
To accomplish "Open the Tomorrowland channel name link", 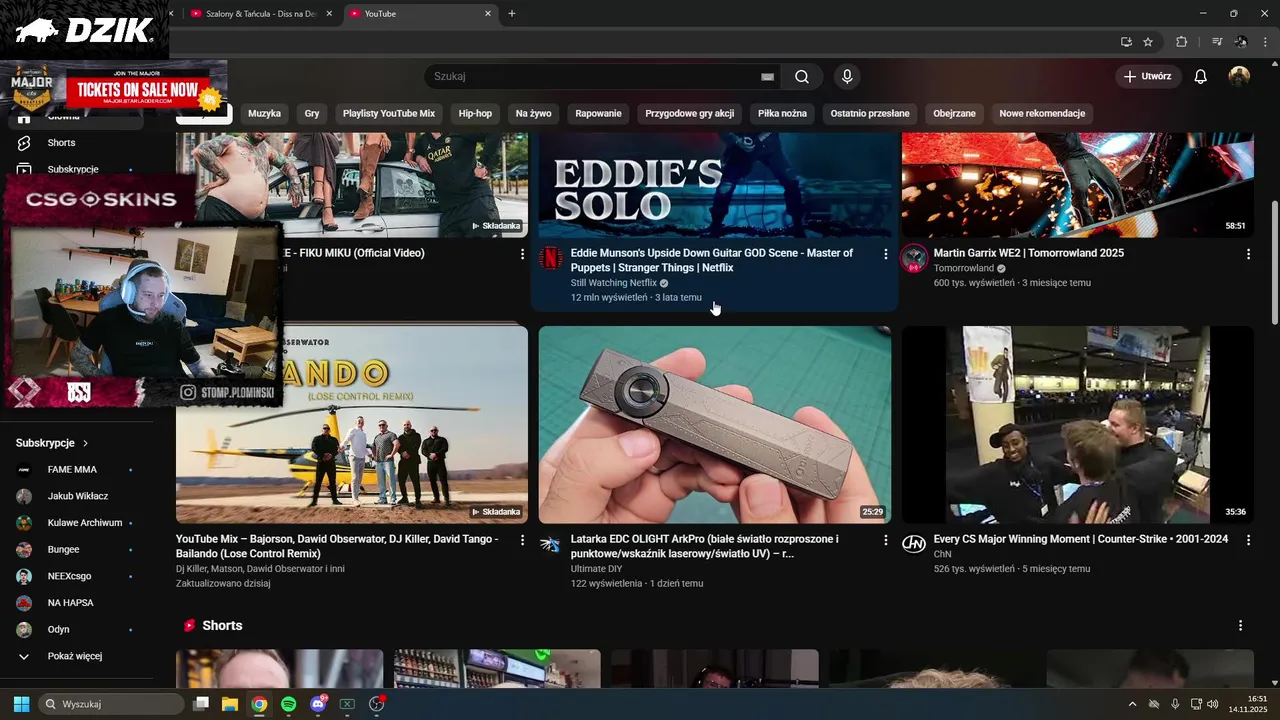I will 963,268.
